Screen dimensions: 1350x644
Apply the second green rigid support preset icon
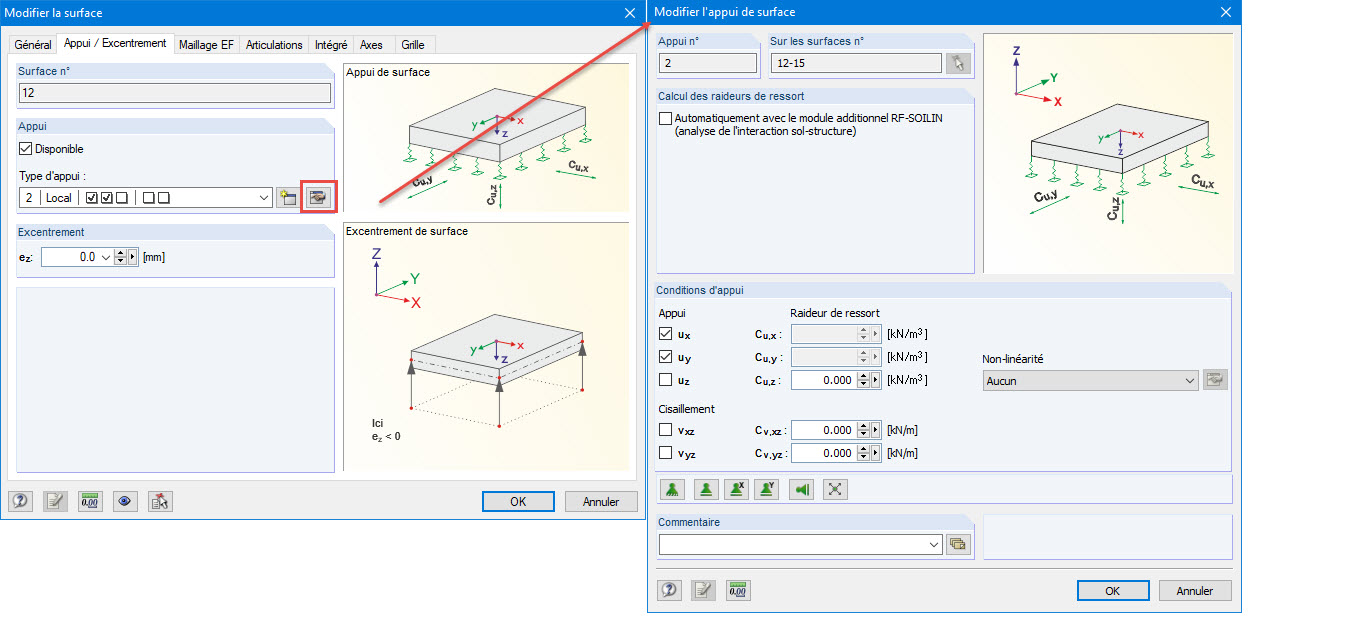(705, 489)
